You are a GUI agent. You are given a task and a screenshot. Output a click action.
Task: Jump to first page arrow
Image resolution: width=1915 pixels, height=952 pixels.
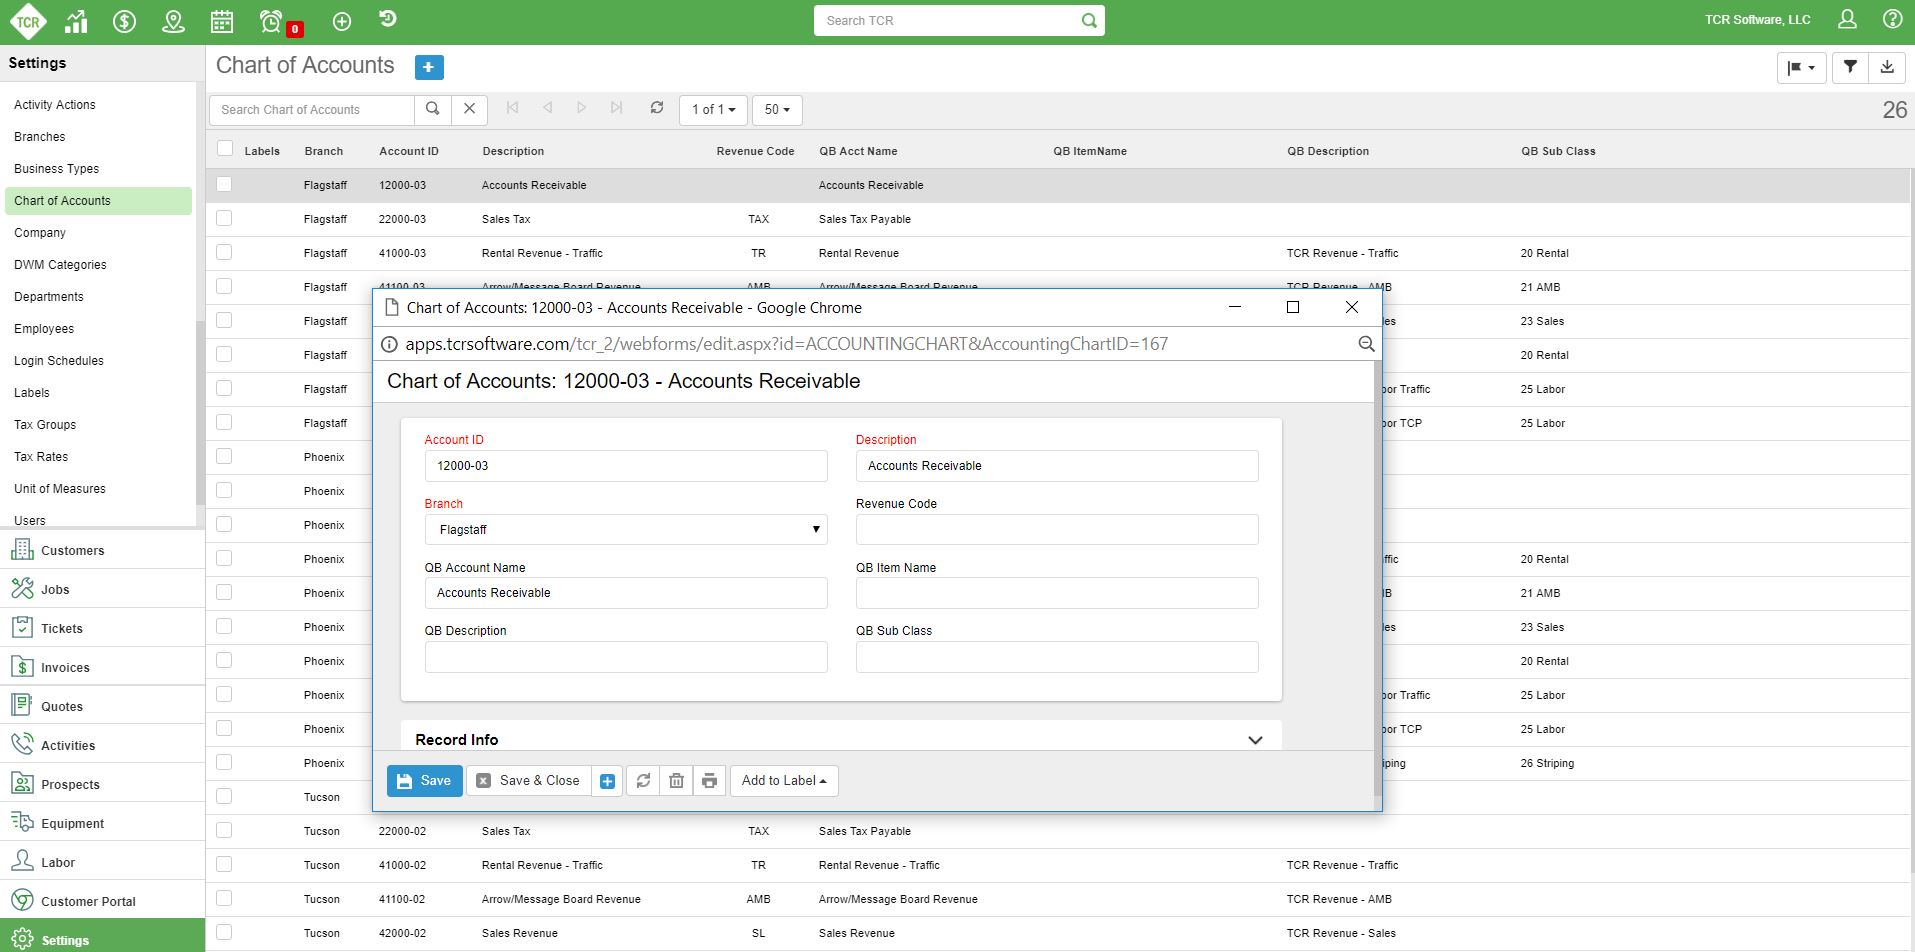(x=512, y=108)
